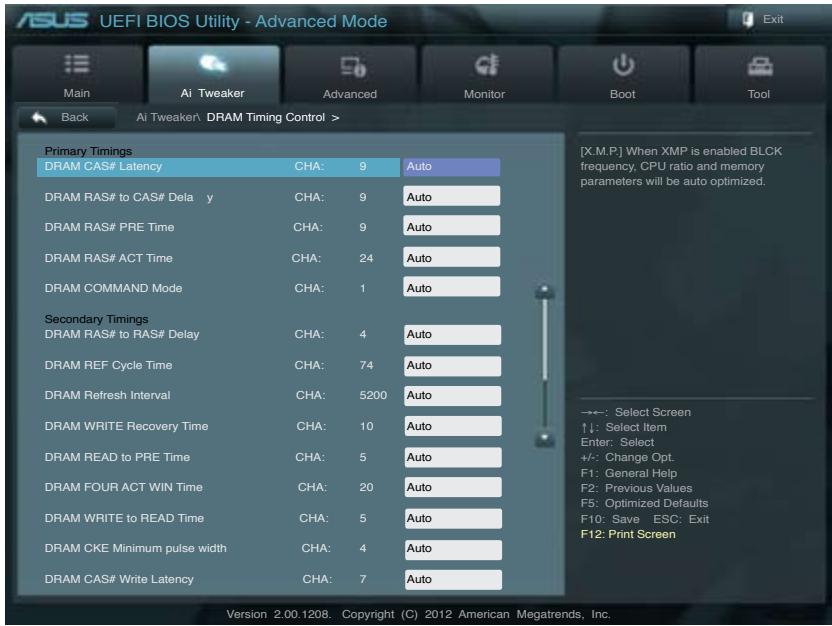This screenshot has height=626, width=832.
Task: Open DRAM RAS# to RAS# Delay Auto field
Action: coord(452,335)
